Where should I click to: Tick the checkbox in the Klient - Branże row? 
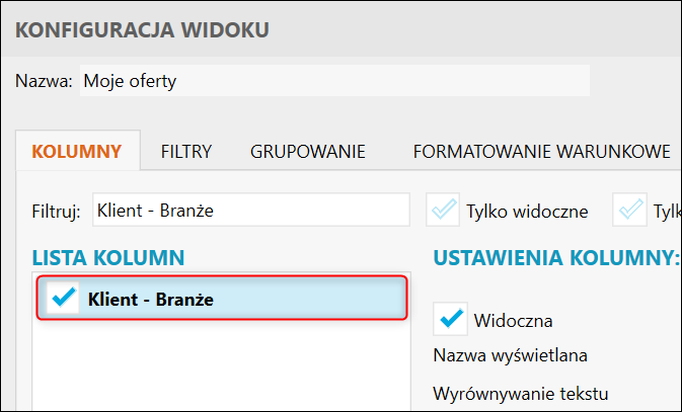pyautogui.click(x=62, y=299)
